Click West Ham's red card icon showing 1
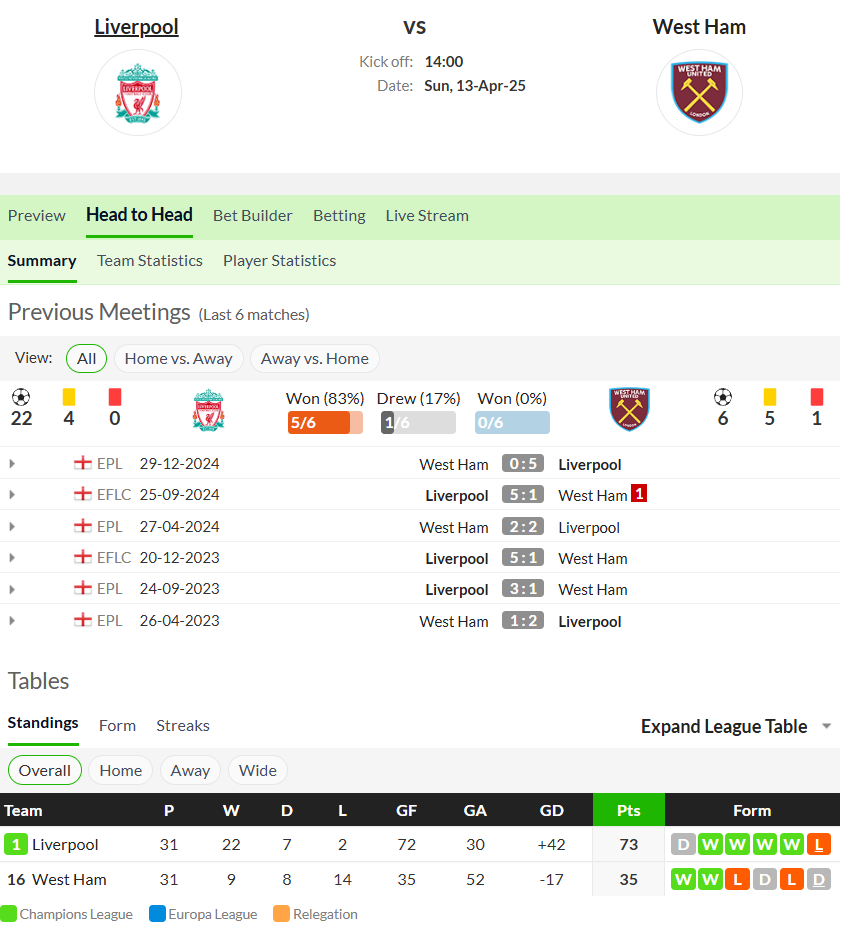 click(816, 397)
